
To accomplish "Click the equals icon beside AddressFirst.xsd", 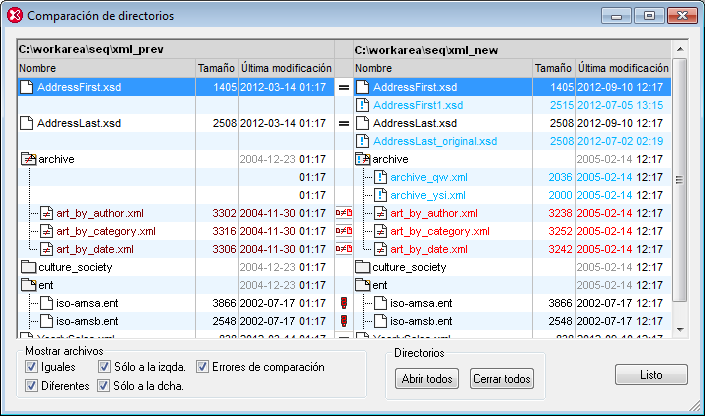I will (343, 88).
